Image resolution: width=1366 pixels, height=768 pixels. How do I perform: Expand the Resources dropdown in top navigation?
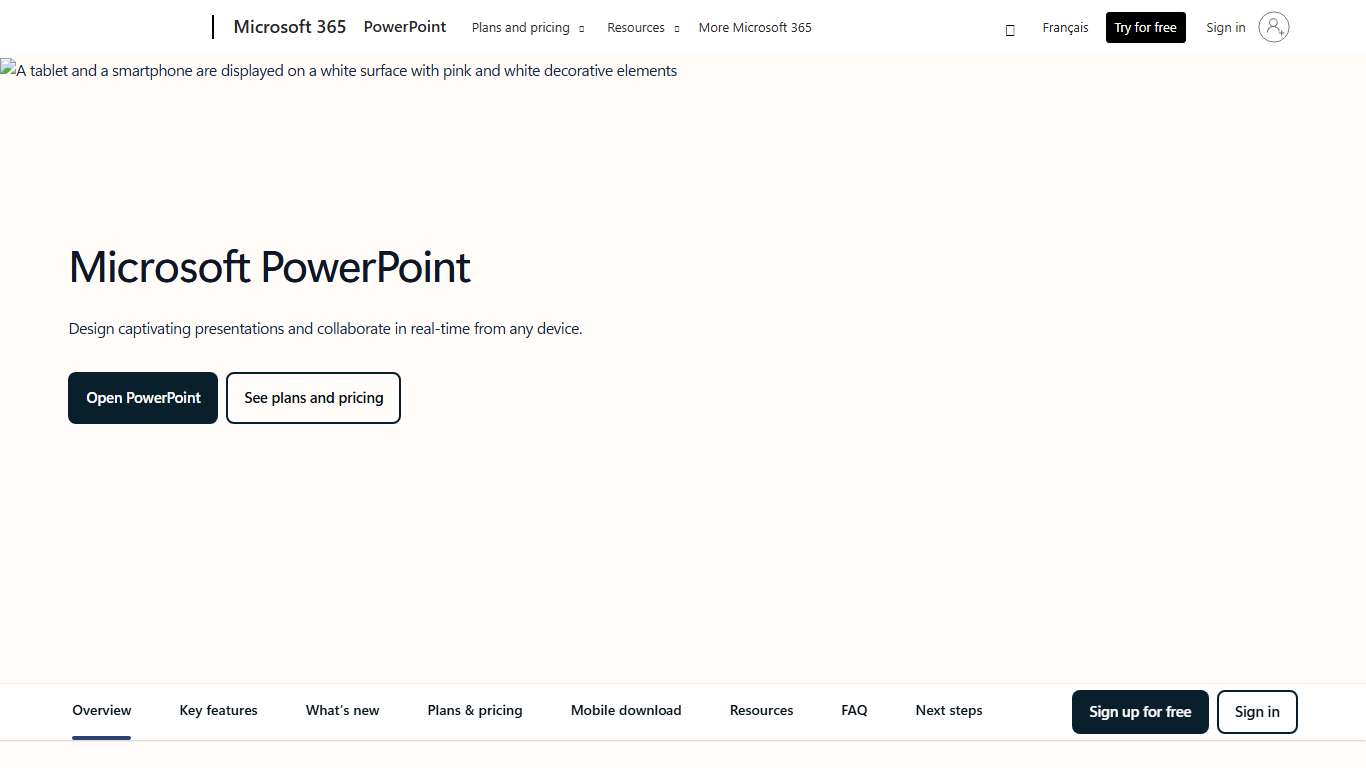643,27
